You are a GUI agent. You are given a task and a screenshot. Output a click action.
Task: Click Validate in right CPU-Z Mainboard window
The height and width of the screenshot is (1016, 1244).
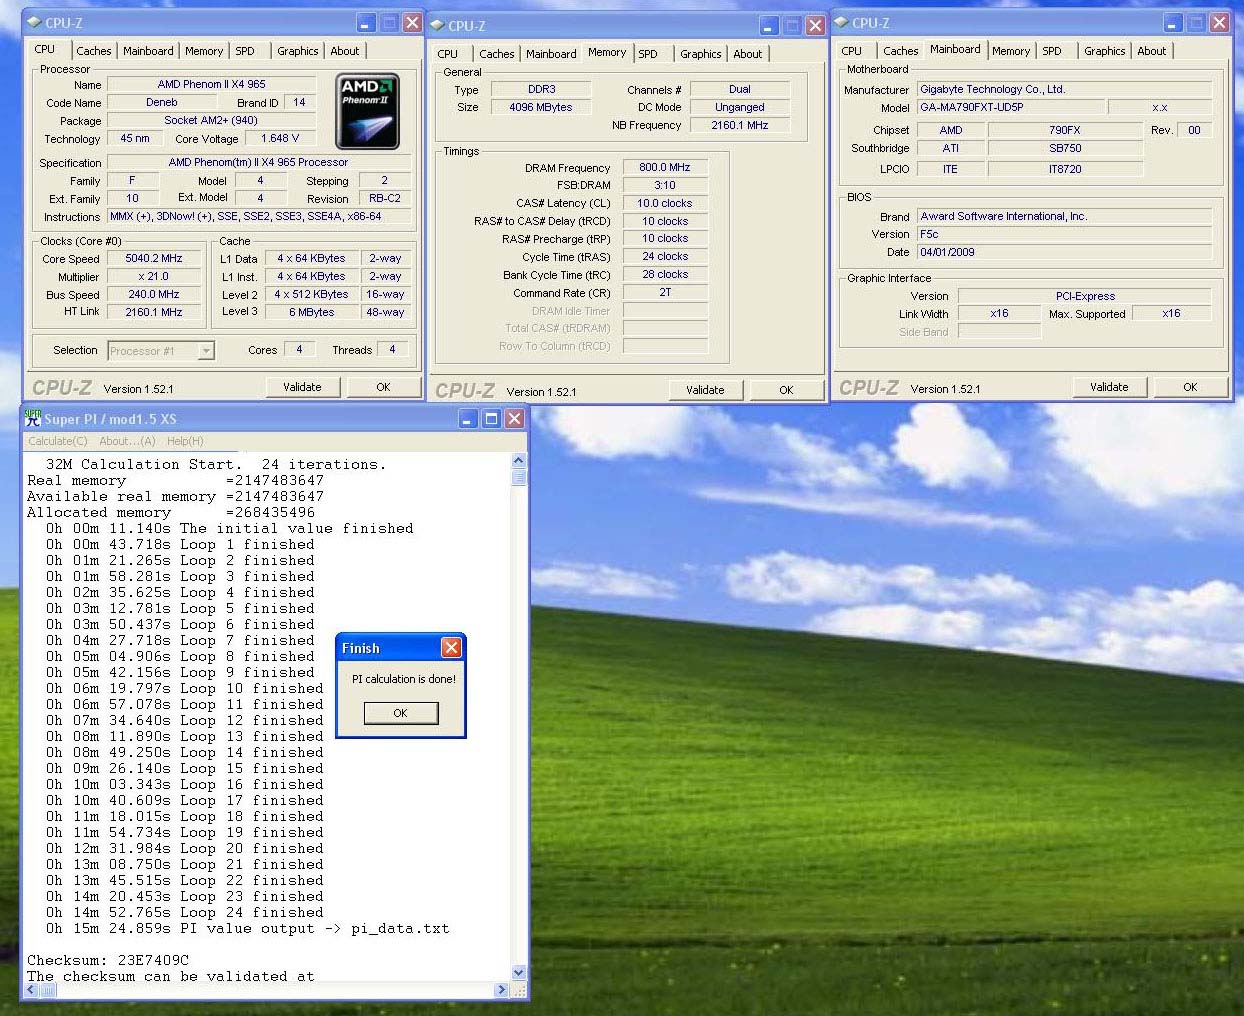[x=1109, y=387]
